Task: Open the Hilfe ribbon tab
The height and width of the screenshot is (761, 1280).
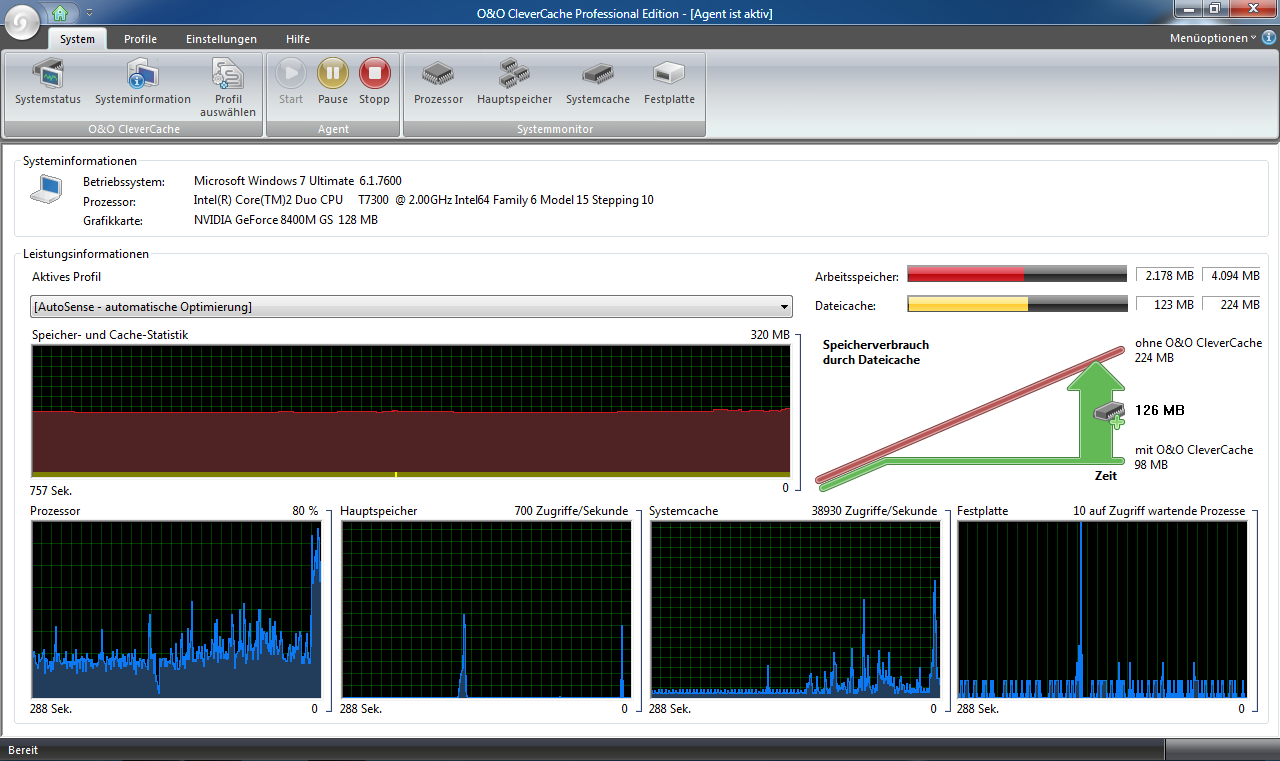Action: 297,39
